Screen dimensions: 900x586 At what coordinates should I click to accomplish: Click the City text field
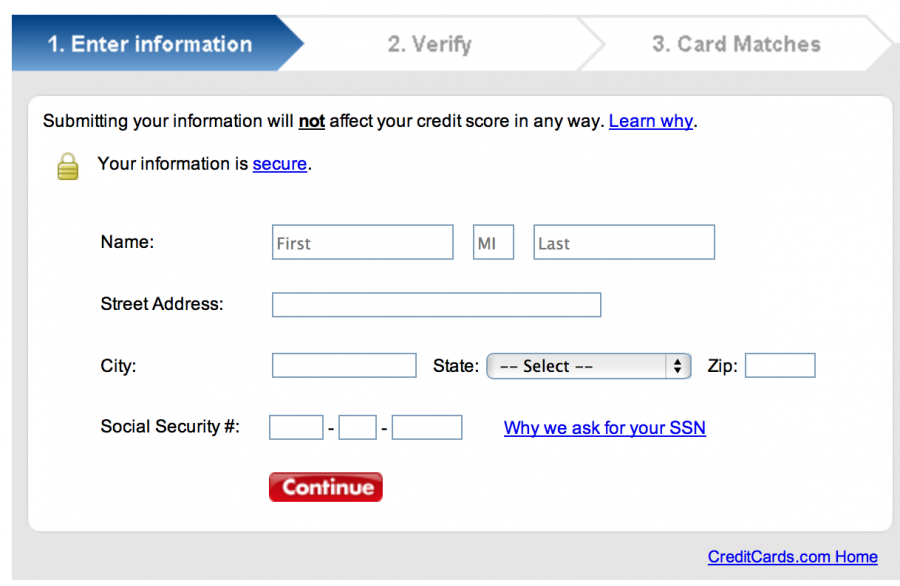pos(344,366)
